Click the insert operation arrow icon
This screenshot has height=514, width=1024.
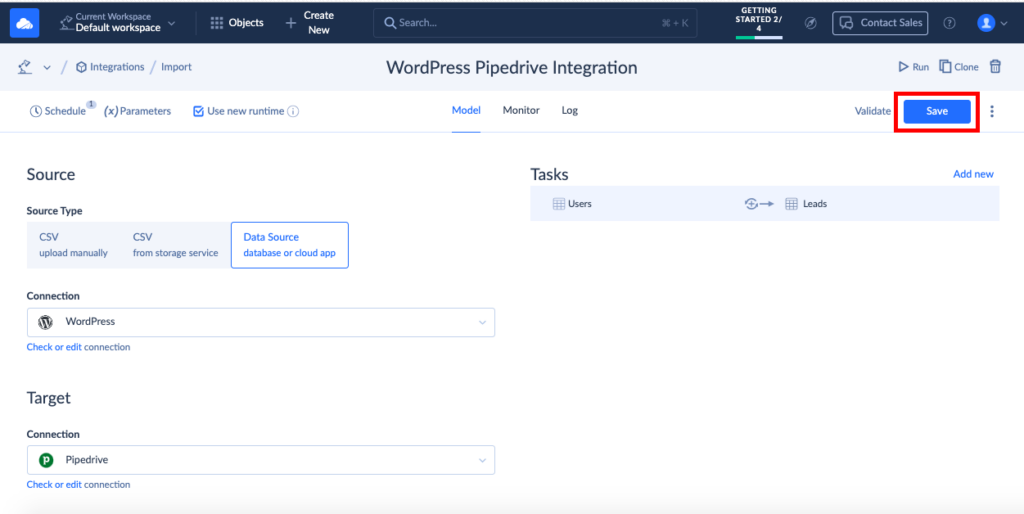pos(759,204)
